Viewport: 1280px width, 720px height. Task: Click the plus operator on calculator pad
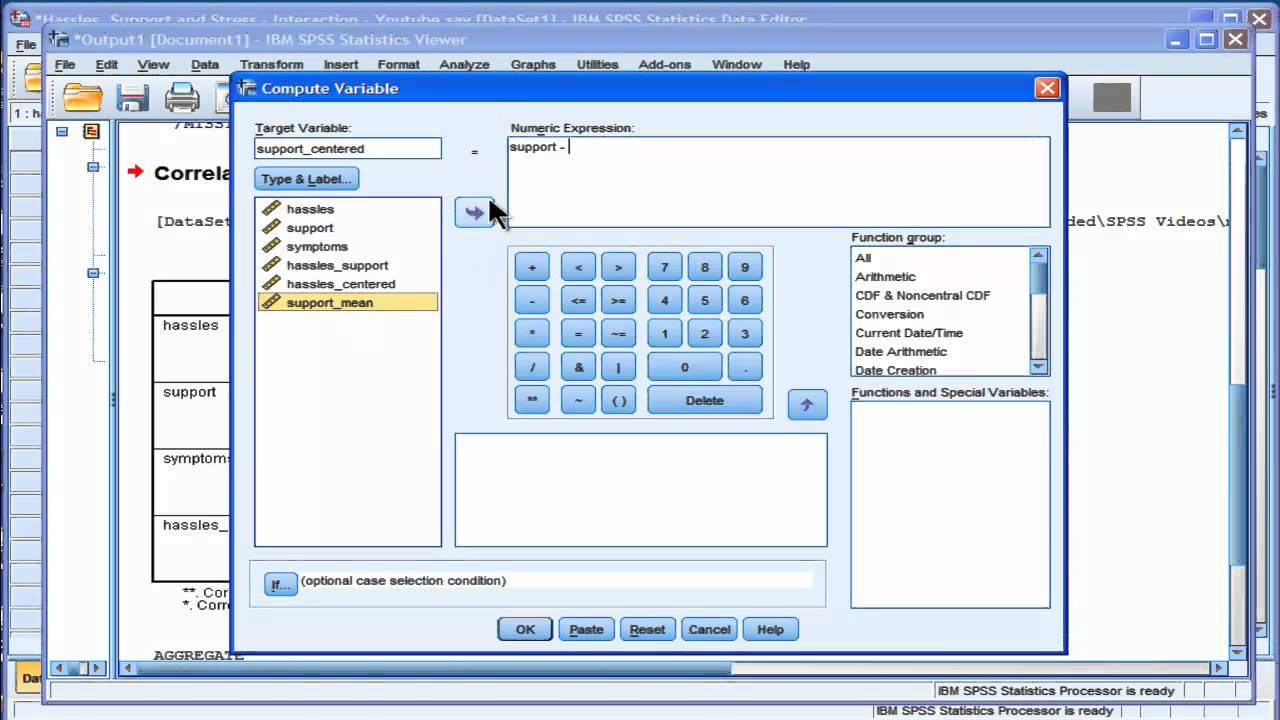click(532, 268)
